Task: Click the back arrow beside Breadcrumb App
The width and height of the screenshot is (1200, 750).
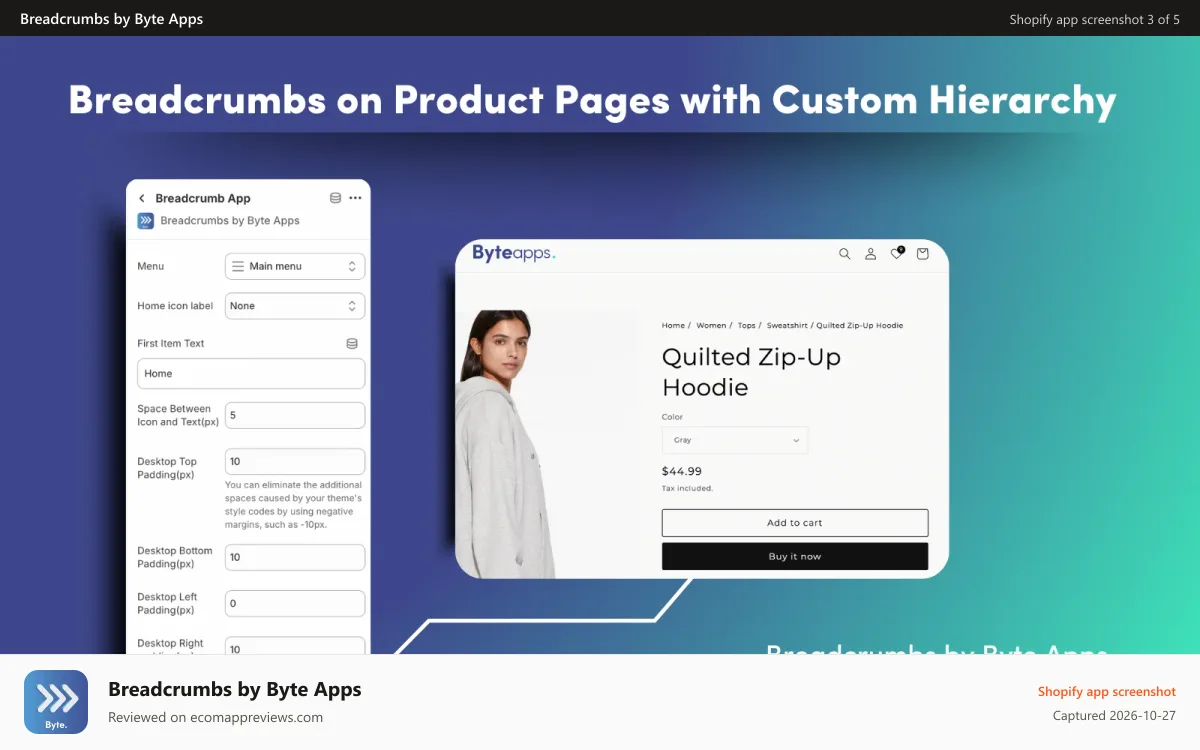Action: 142,198
